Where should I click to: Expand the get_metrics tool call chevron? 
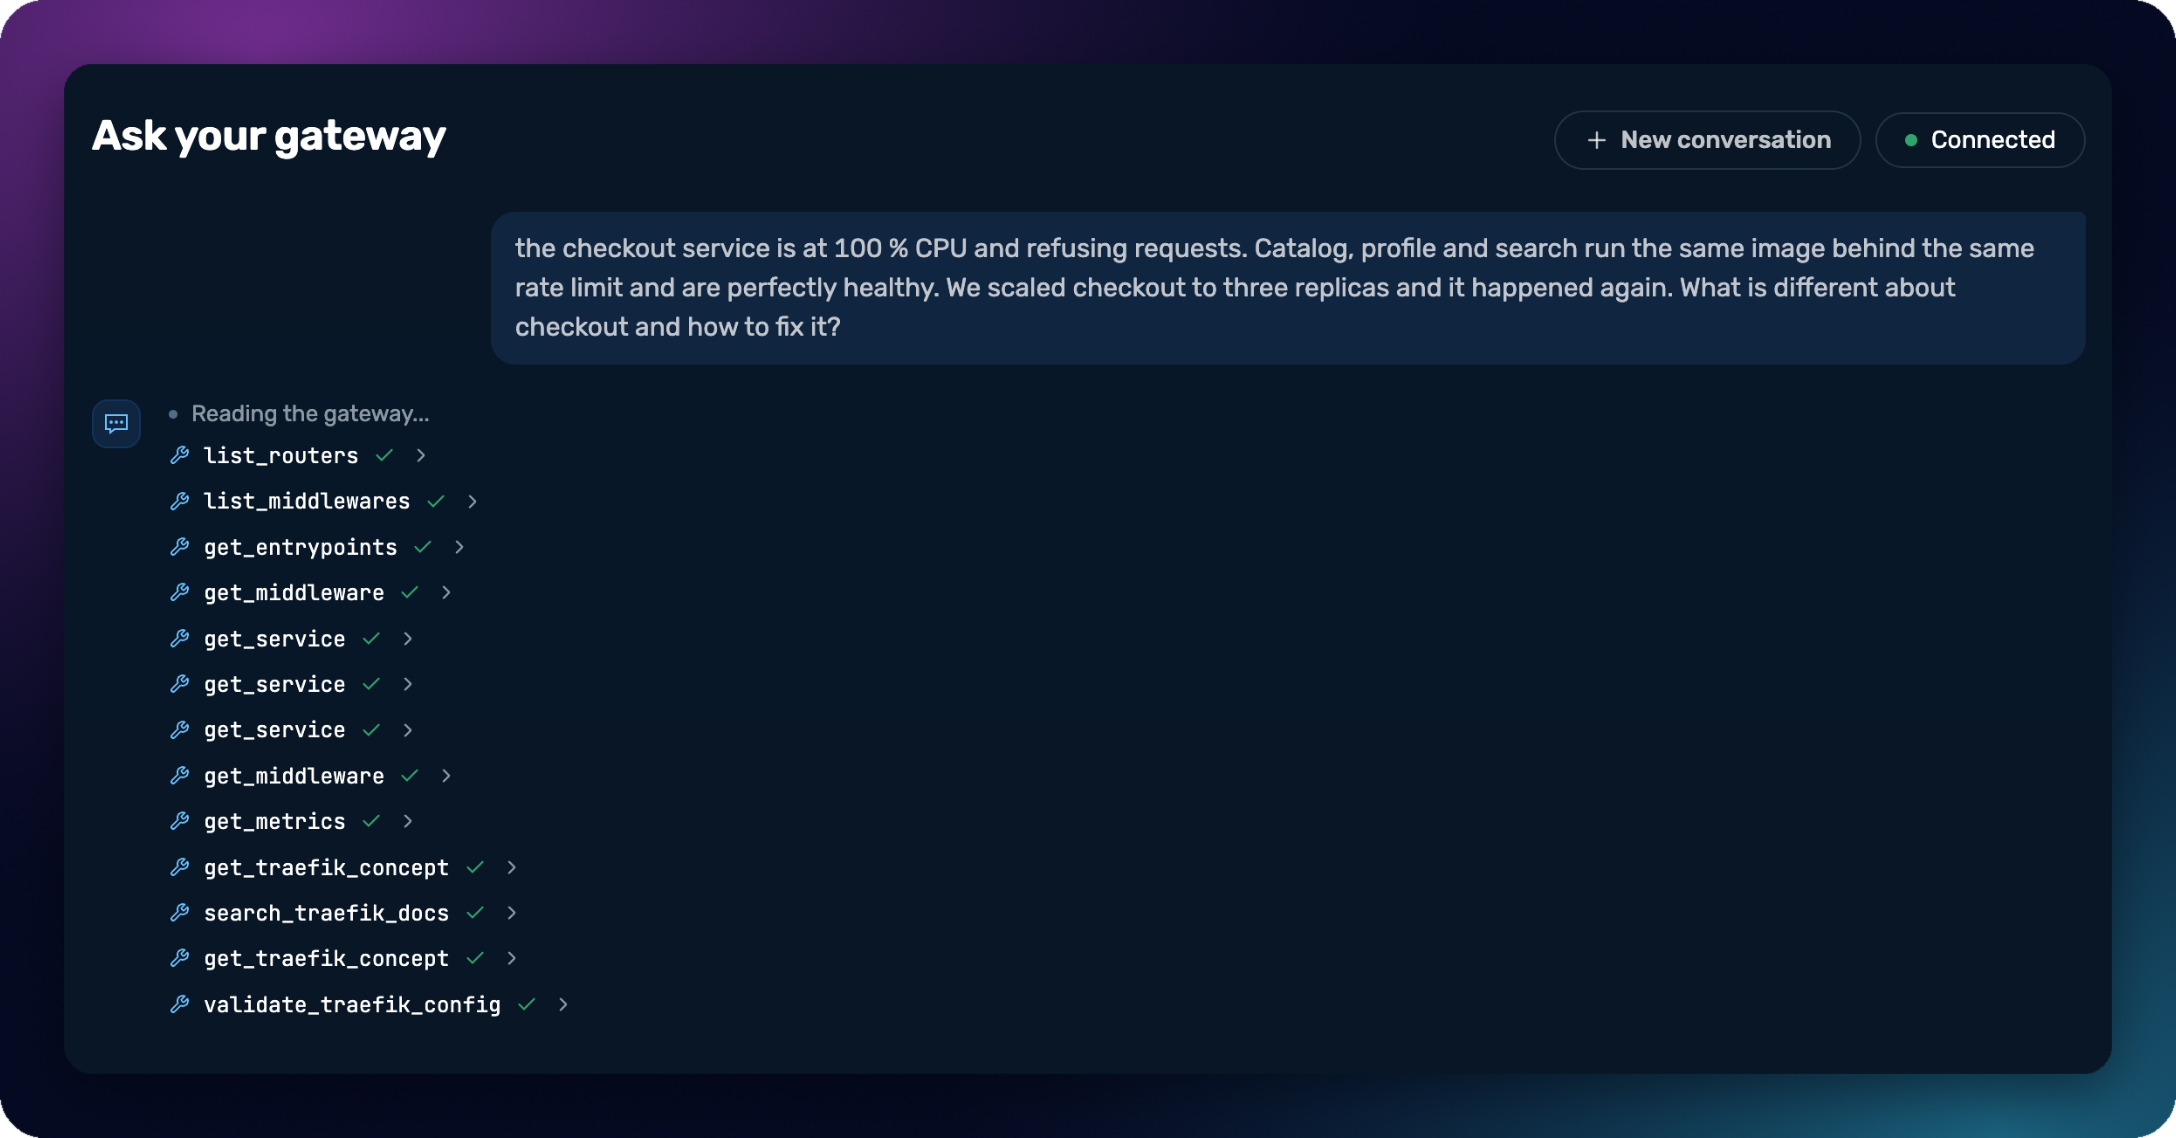pyautogui.click(x=407, y=821)
